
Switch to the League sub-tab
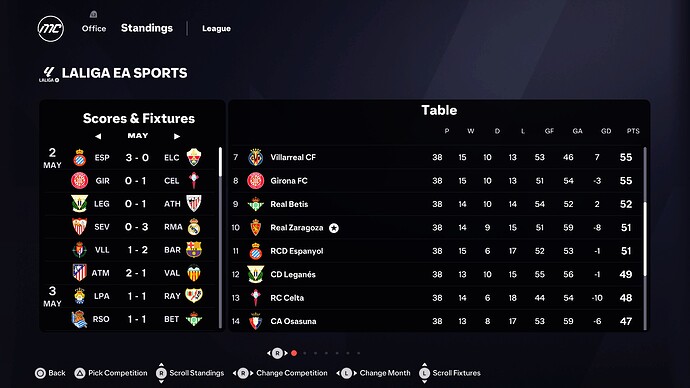[x=217, y=29]
